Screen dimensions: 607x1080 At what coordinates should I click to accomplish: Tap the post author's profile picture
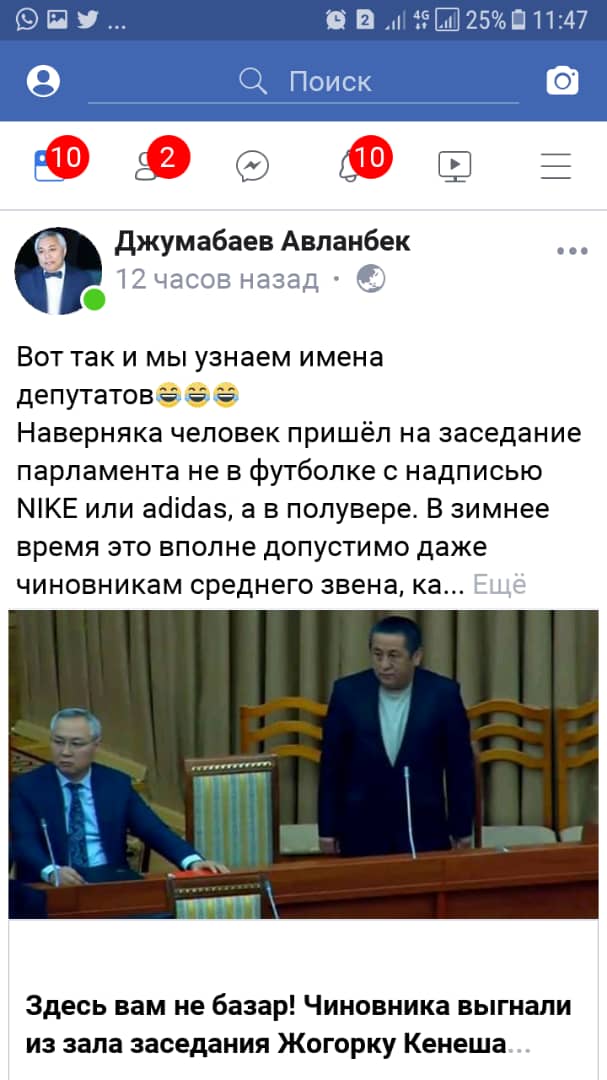[x=59, y=271]
